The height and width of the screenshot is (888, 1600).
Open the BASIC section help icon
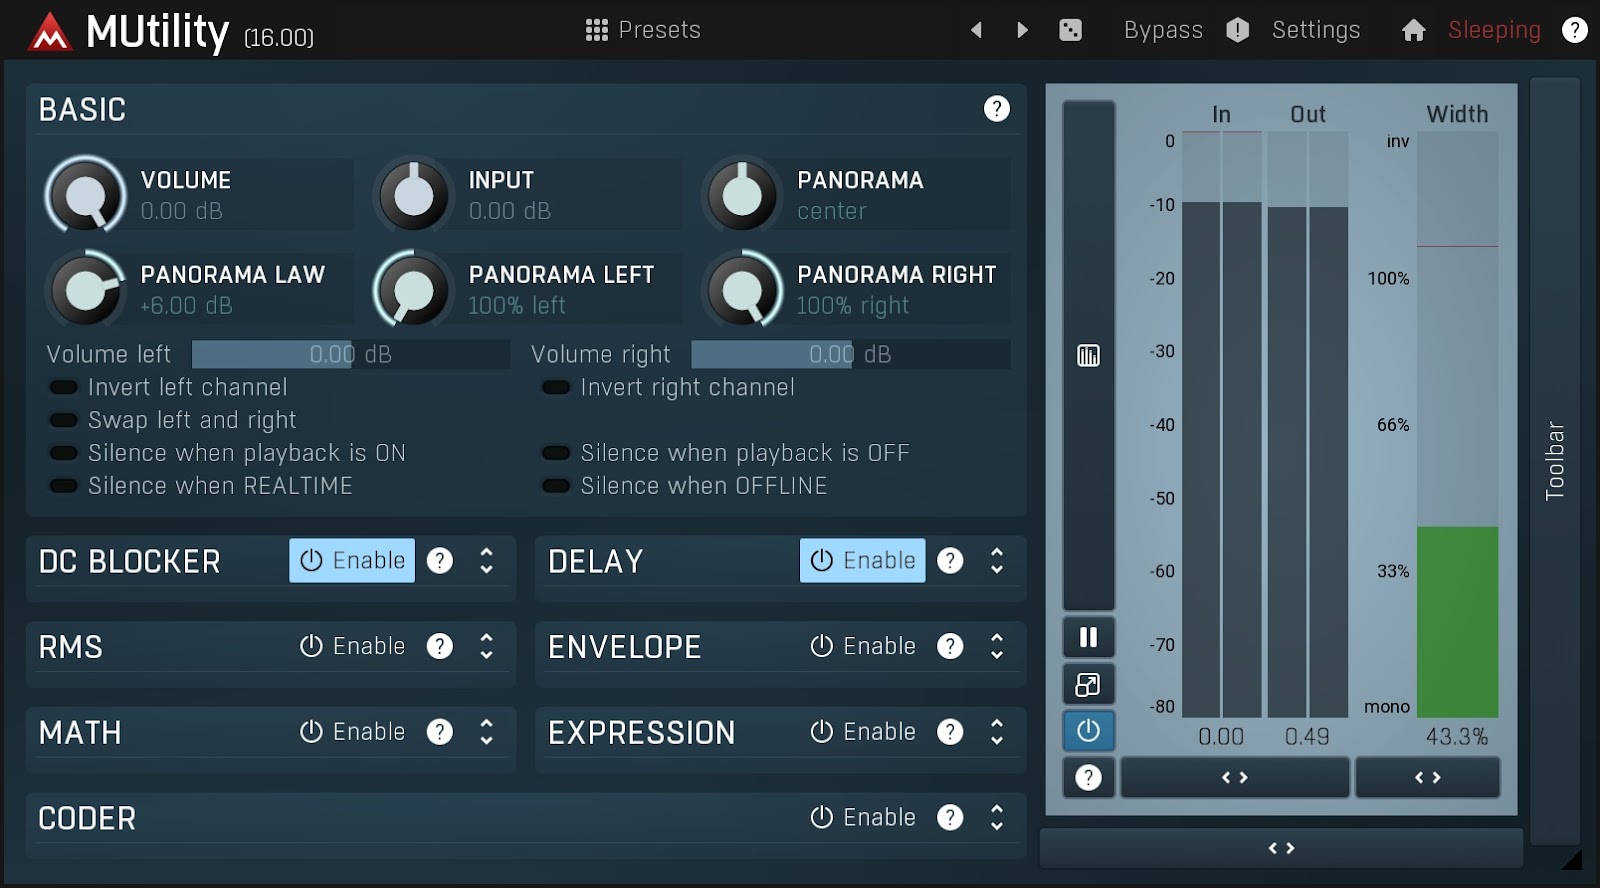click(996, 109)
